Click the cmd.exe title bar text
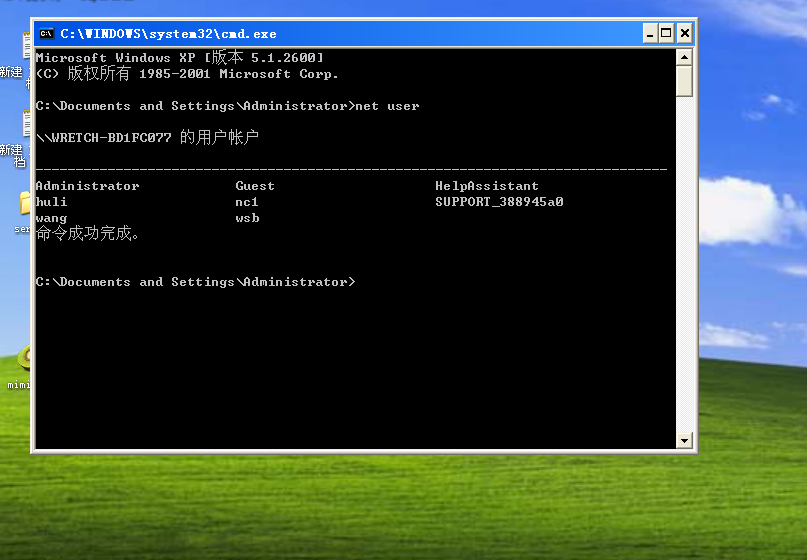Screen dimensions: 807x560 168,34
